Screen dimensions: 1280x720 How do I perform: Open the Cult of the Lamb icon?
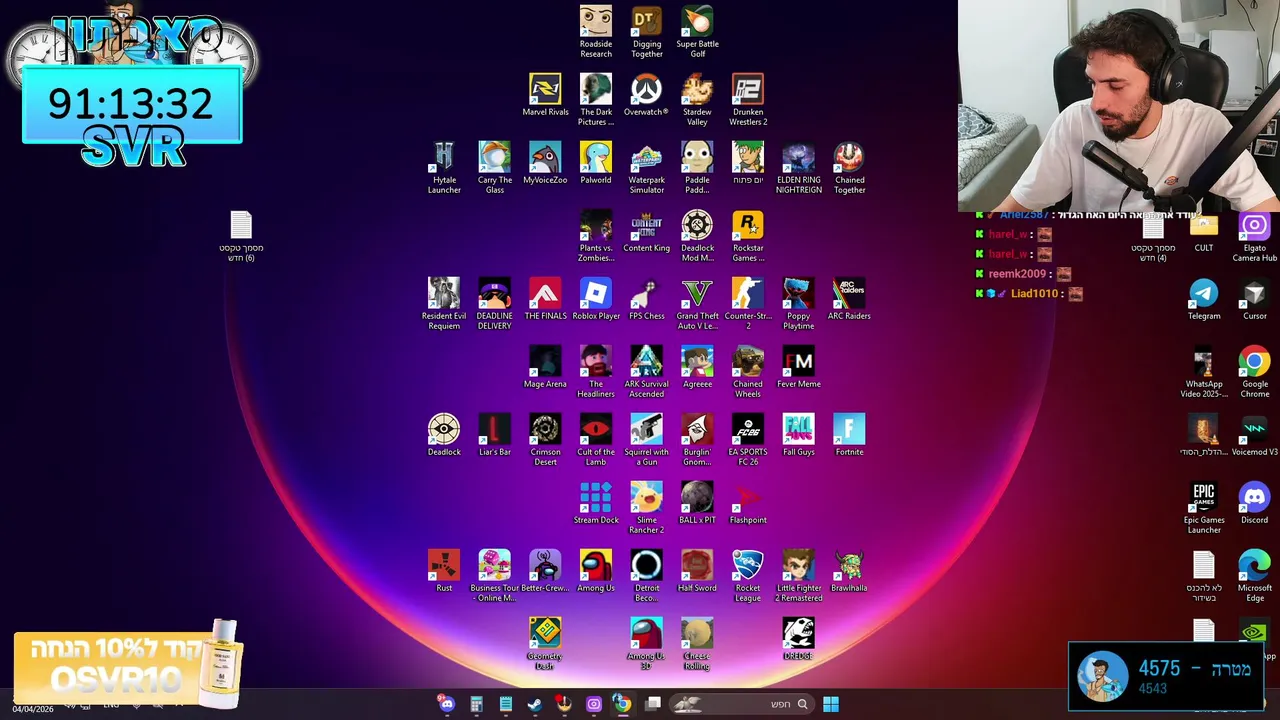596,439
